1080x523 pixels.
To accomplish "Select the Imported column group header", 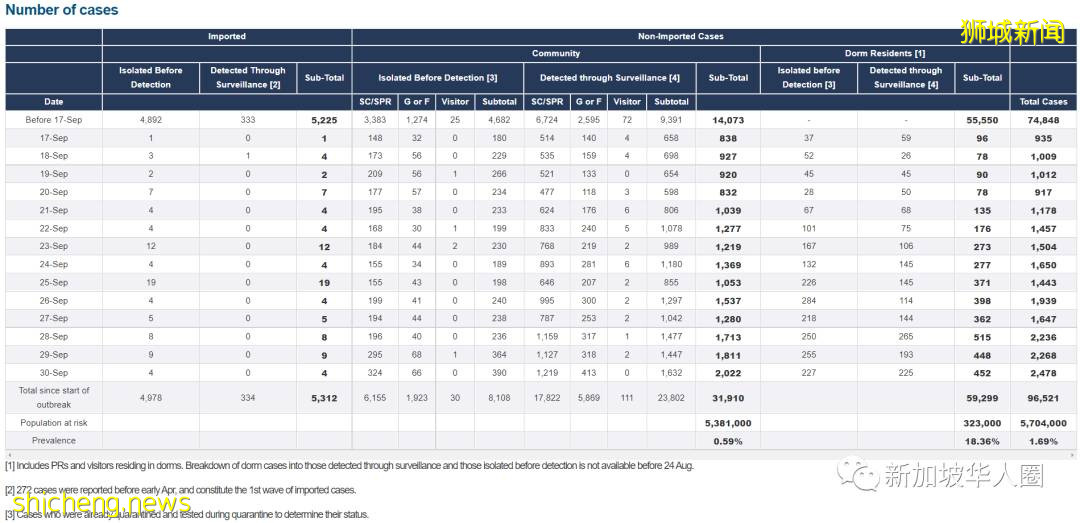I will pyautogui.click(x=227, y=37).
